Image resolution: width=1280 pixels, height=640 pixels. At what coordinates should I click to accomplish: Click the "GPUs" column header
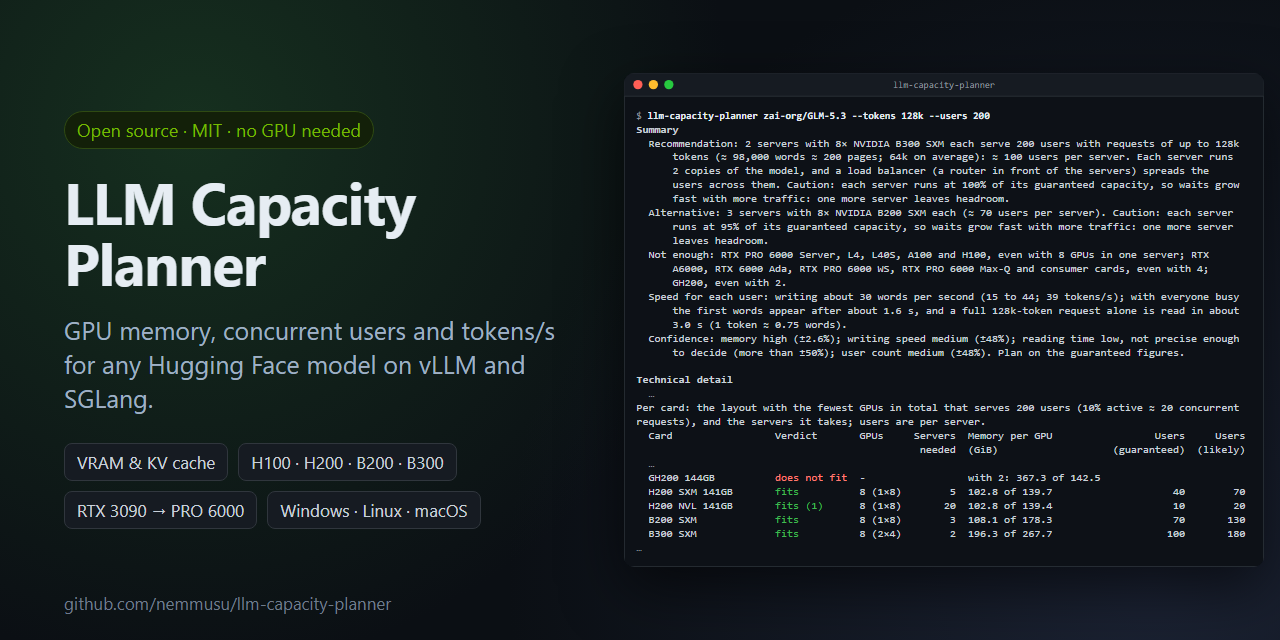click(x=871, y=436)
